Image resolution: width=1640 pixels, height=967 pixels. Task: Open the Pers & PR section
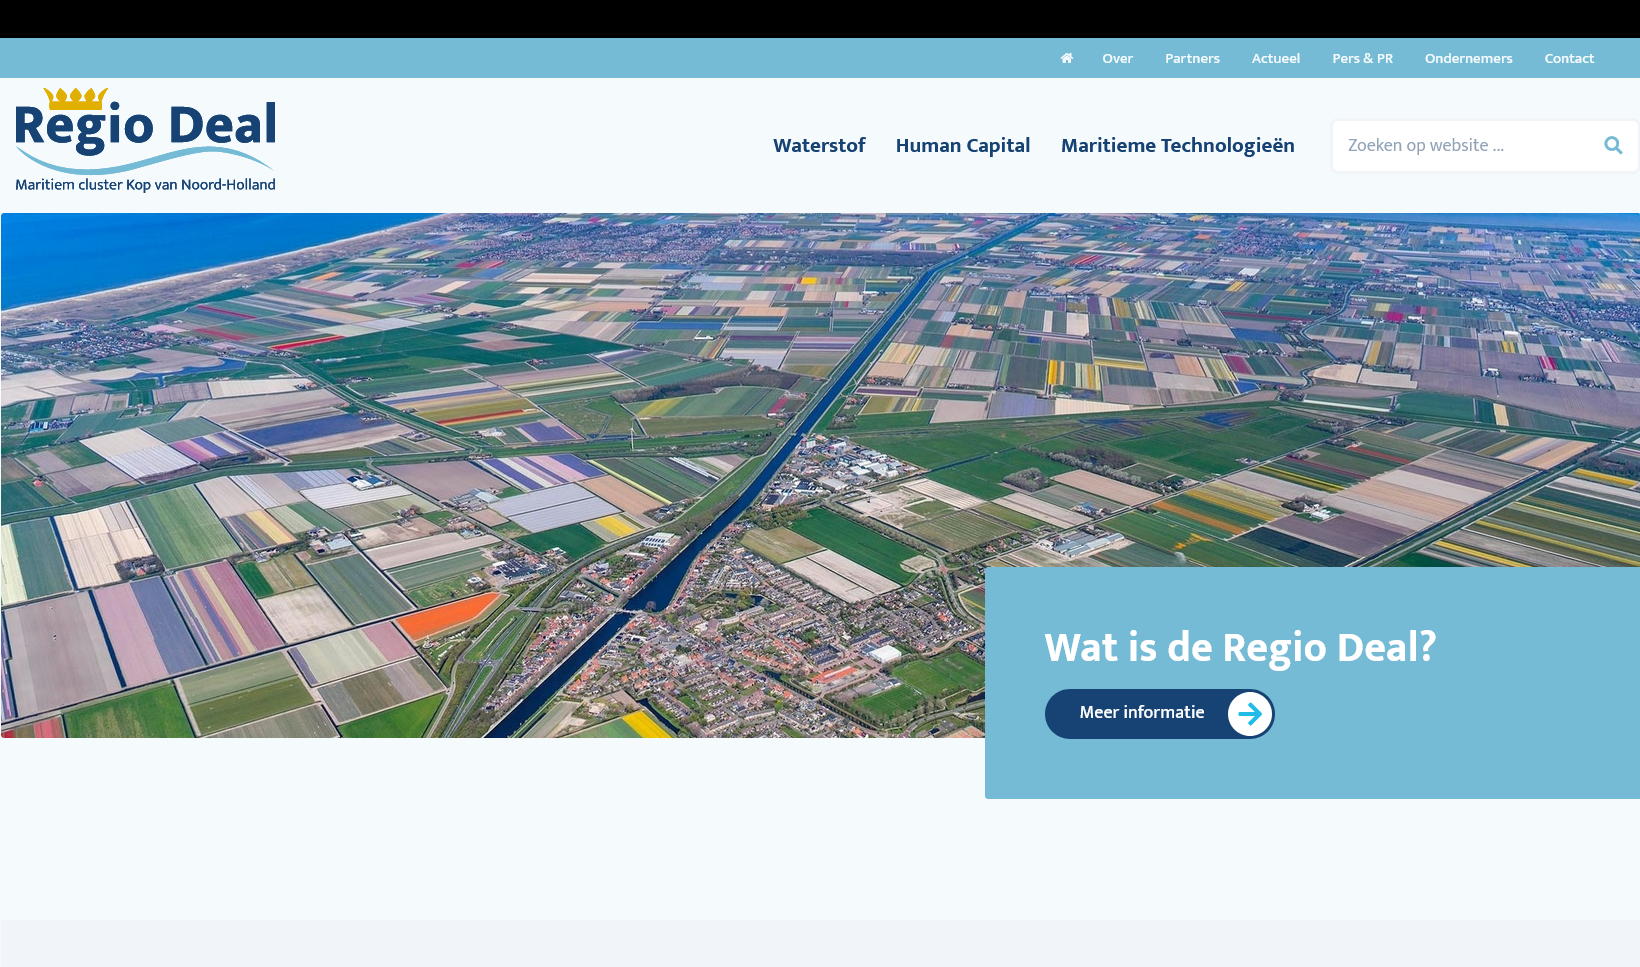[1362, 58]
